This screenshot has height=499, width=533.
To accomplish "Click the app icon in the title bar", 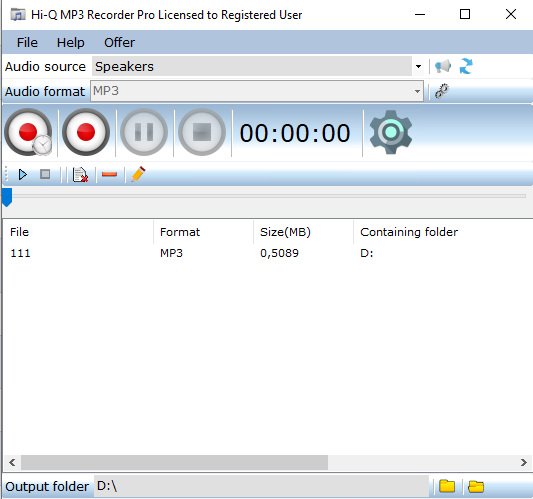I will coord(18,15).
